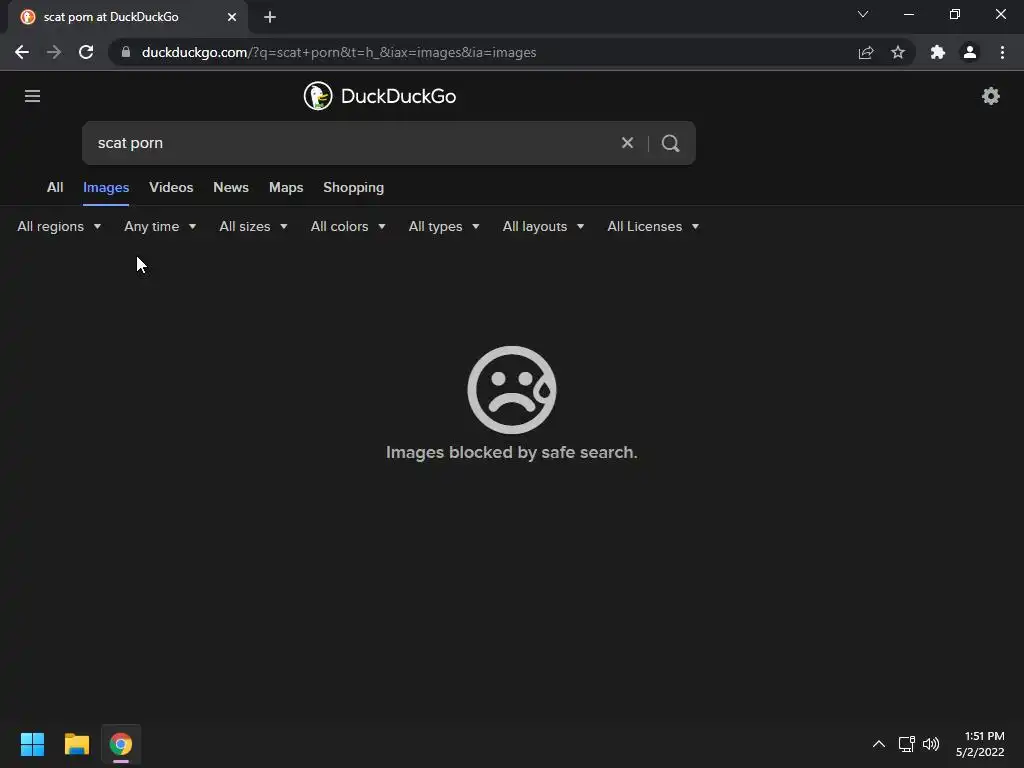Go back to the previous page
Viewport: 1024px width, 768px height.
22,52
